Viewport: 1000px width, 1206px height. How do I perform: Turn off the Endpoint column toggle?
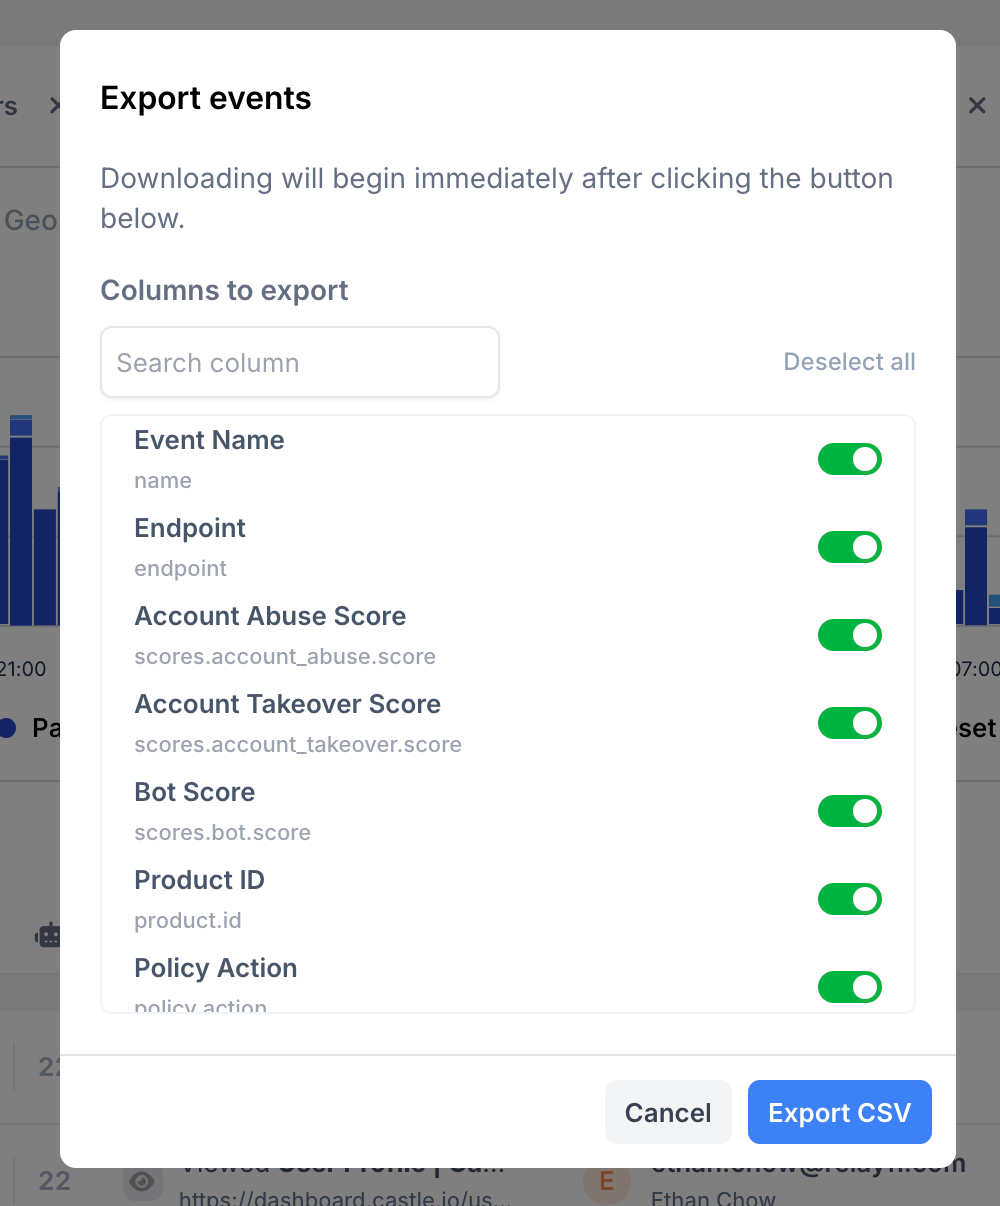(849, 547)
